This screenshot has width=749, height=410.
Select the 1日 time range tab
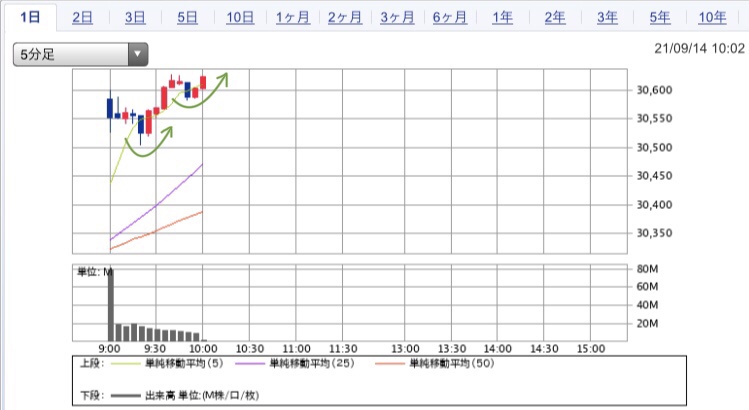point(30,17)
